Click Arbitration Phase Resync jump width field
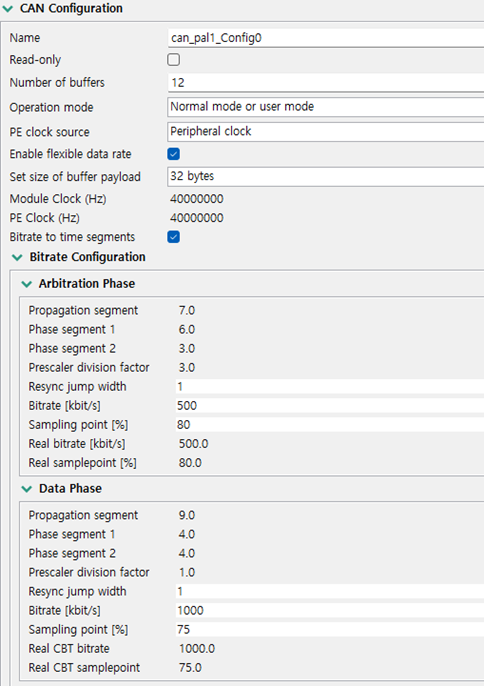484x686 pixels. 330,387
